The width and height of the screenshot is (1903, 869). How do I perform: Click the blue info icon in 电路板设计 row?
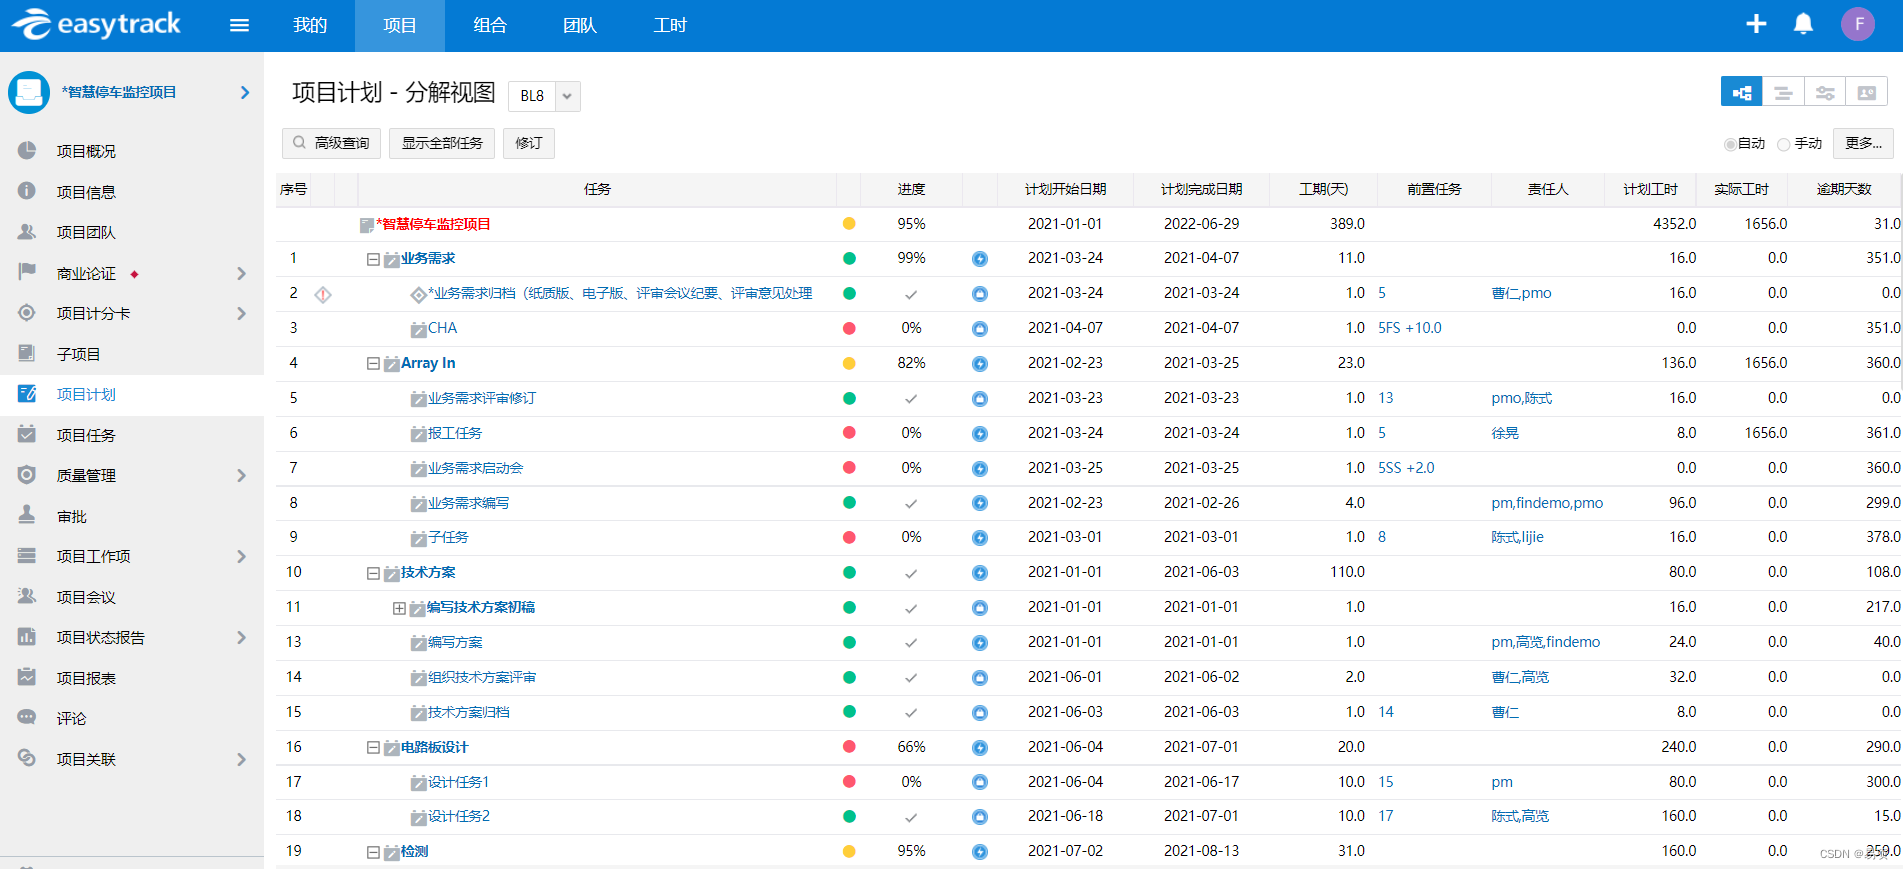tap(980, 748)
